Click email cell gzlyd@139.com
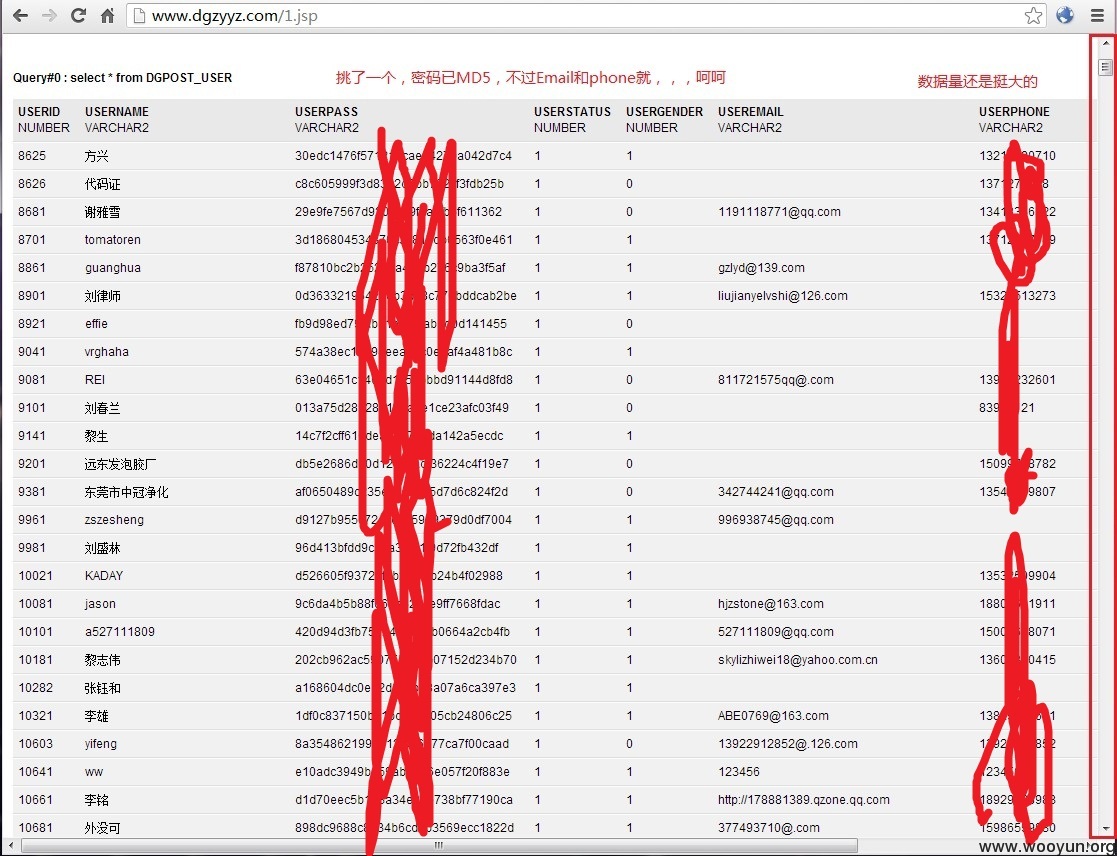The height and width of the screenshot is (856, 1117). (762, 268)
